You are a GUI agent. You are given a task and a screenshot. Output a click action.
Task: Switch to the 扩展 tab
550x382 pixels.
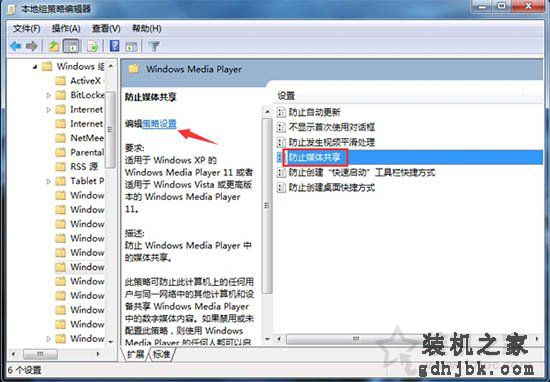click(x=135, y=354)
